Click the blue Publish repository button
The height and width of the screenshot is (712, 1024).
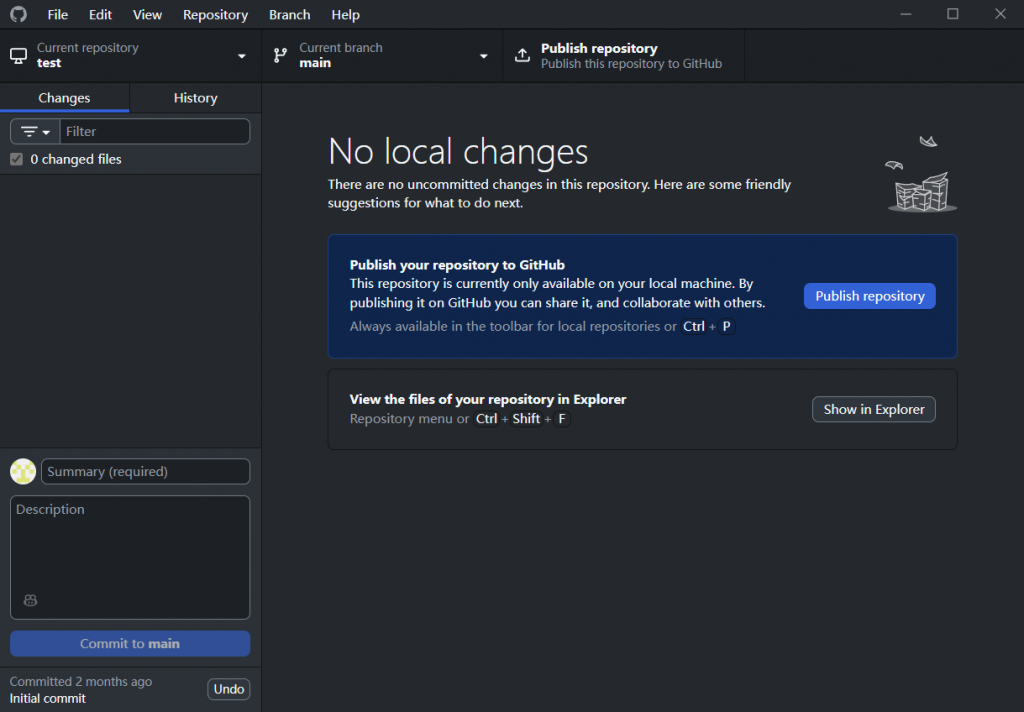click(x=869, y=296)
